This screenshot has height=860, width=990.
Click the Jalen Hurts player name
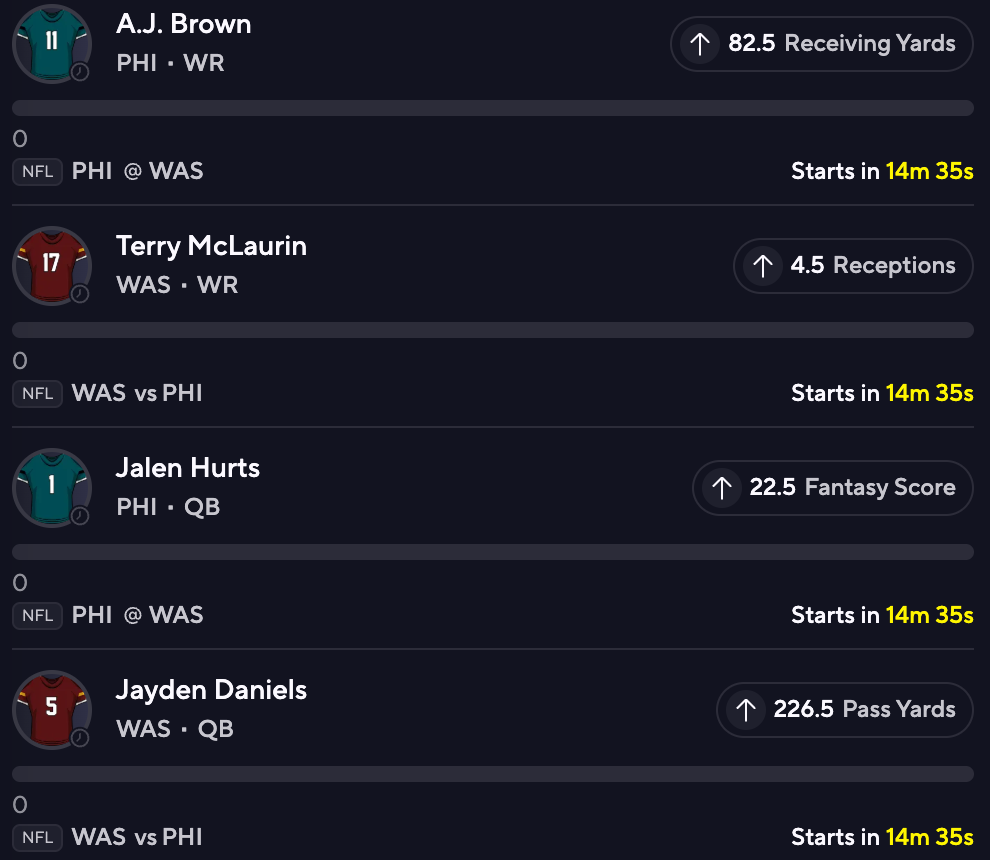[x=188, y=468]
